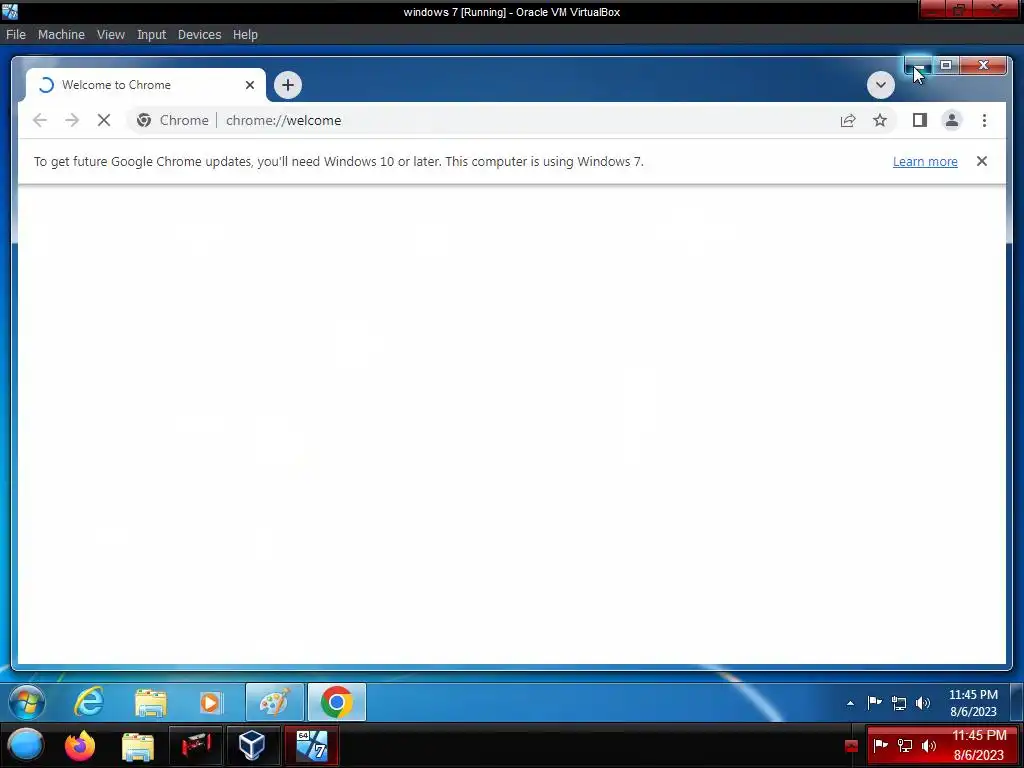
Task: Open the Chrome profile menu
Action: click(x=952, y=120)
